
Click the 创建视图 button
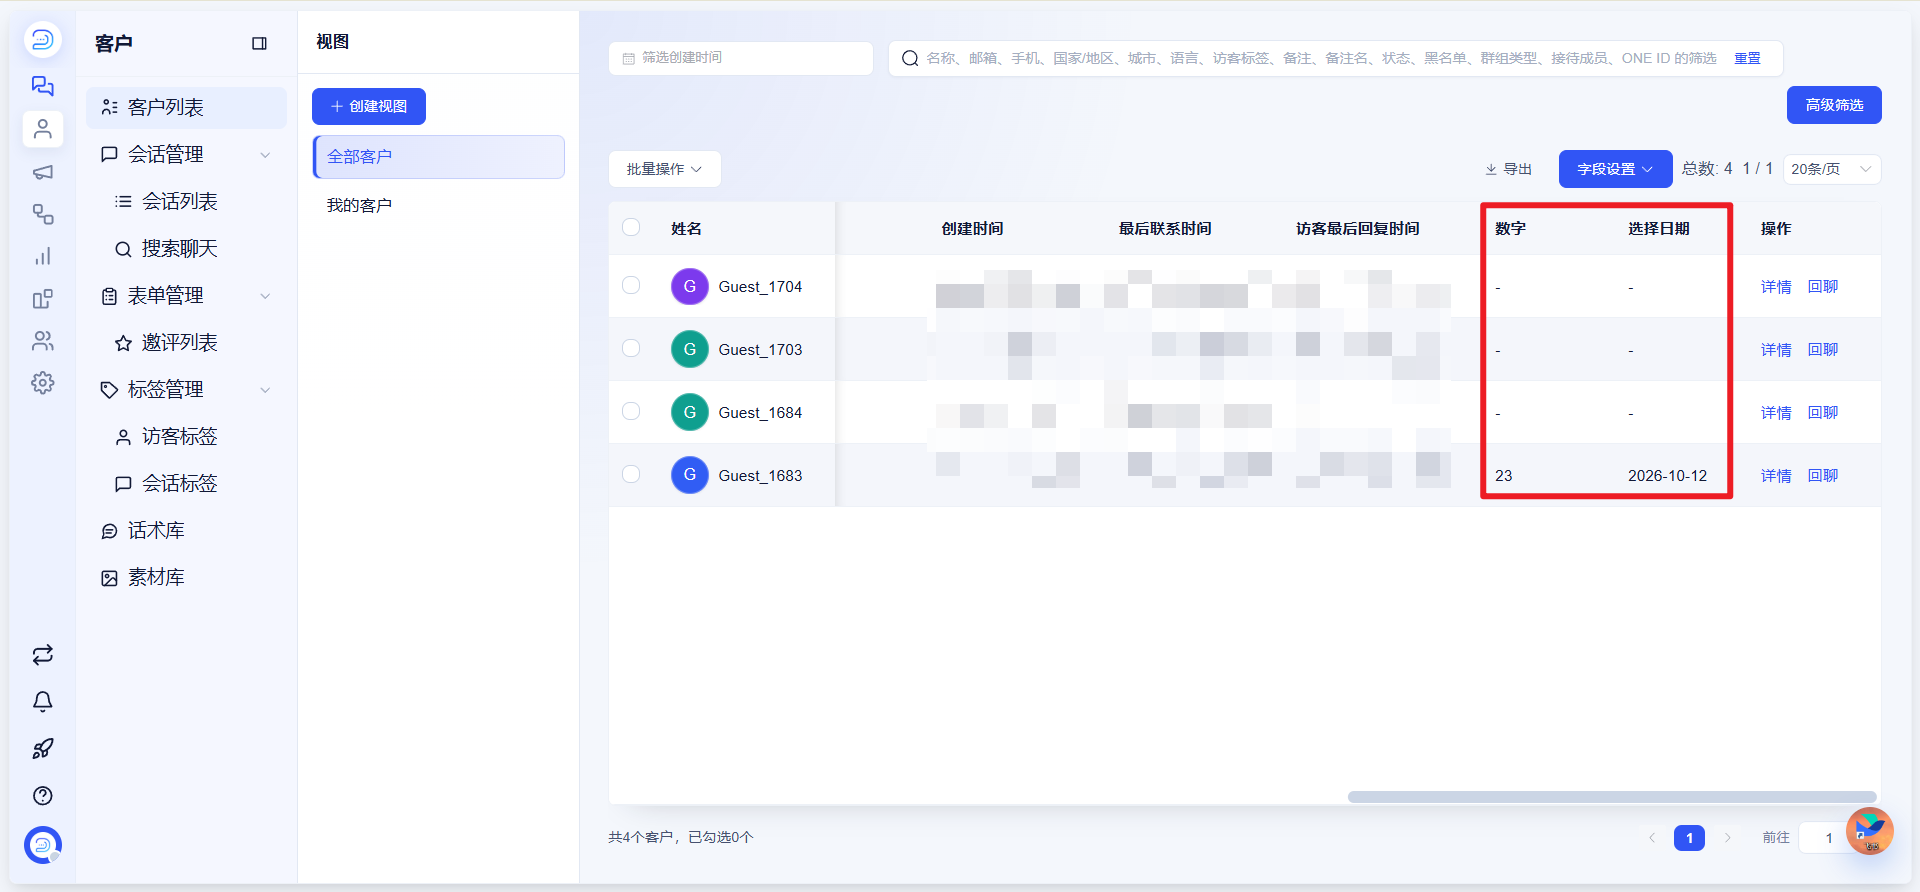pos(369,106)
